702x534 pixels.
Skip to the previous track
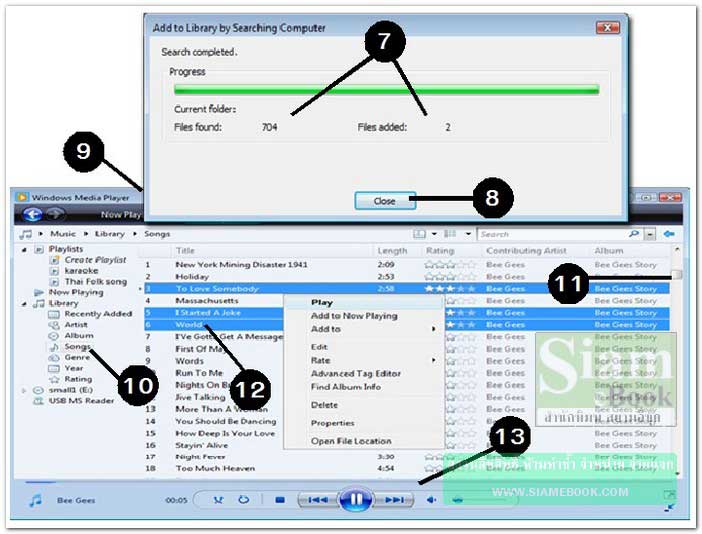(317, 500)
